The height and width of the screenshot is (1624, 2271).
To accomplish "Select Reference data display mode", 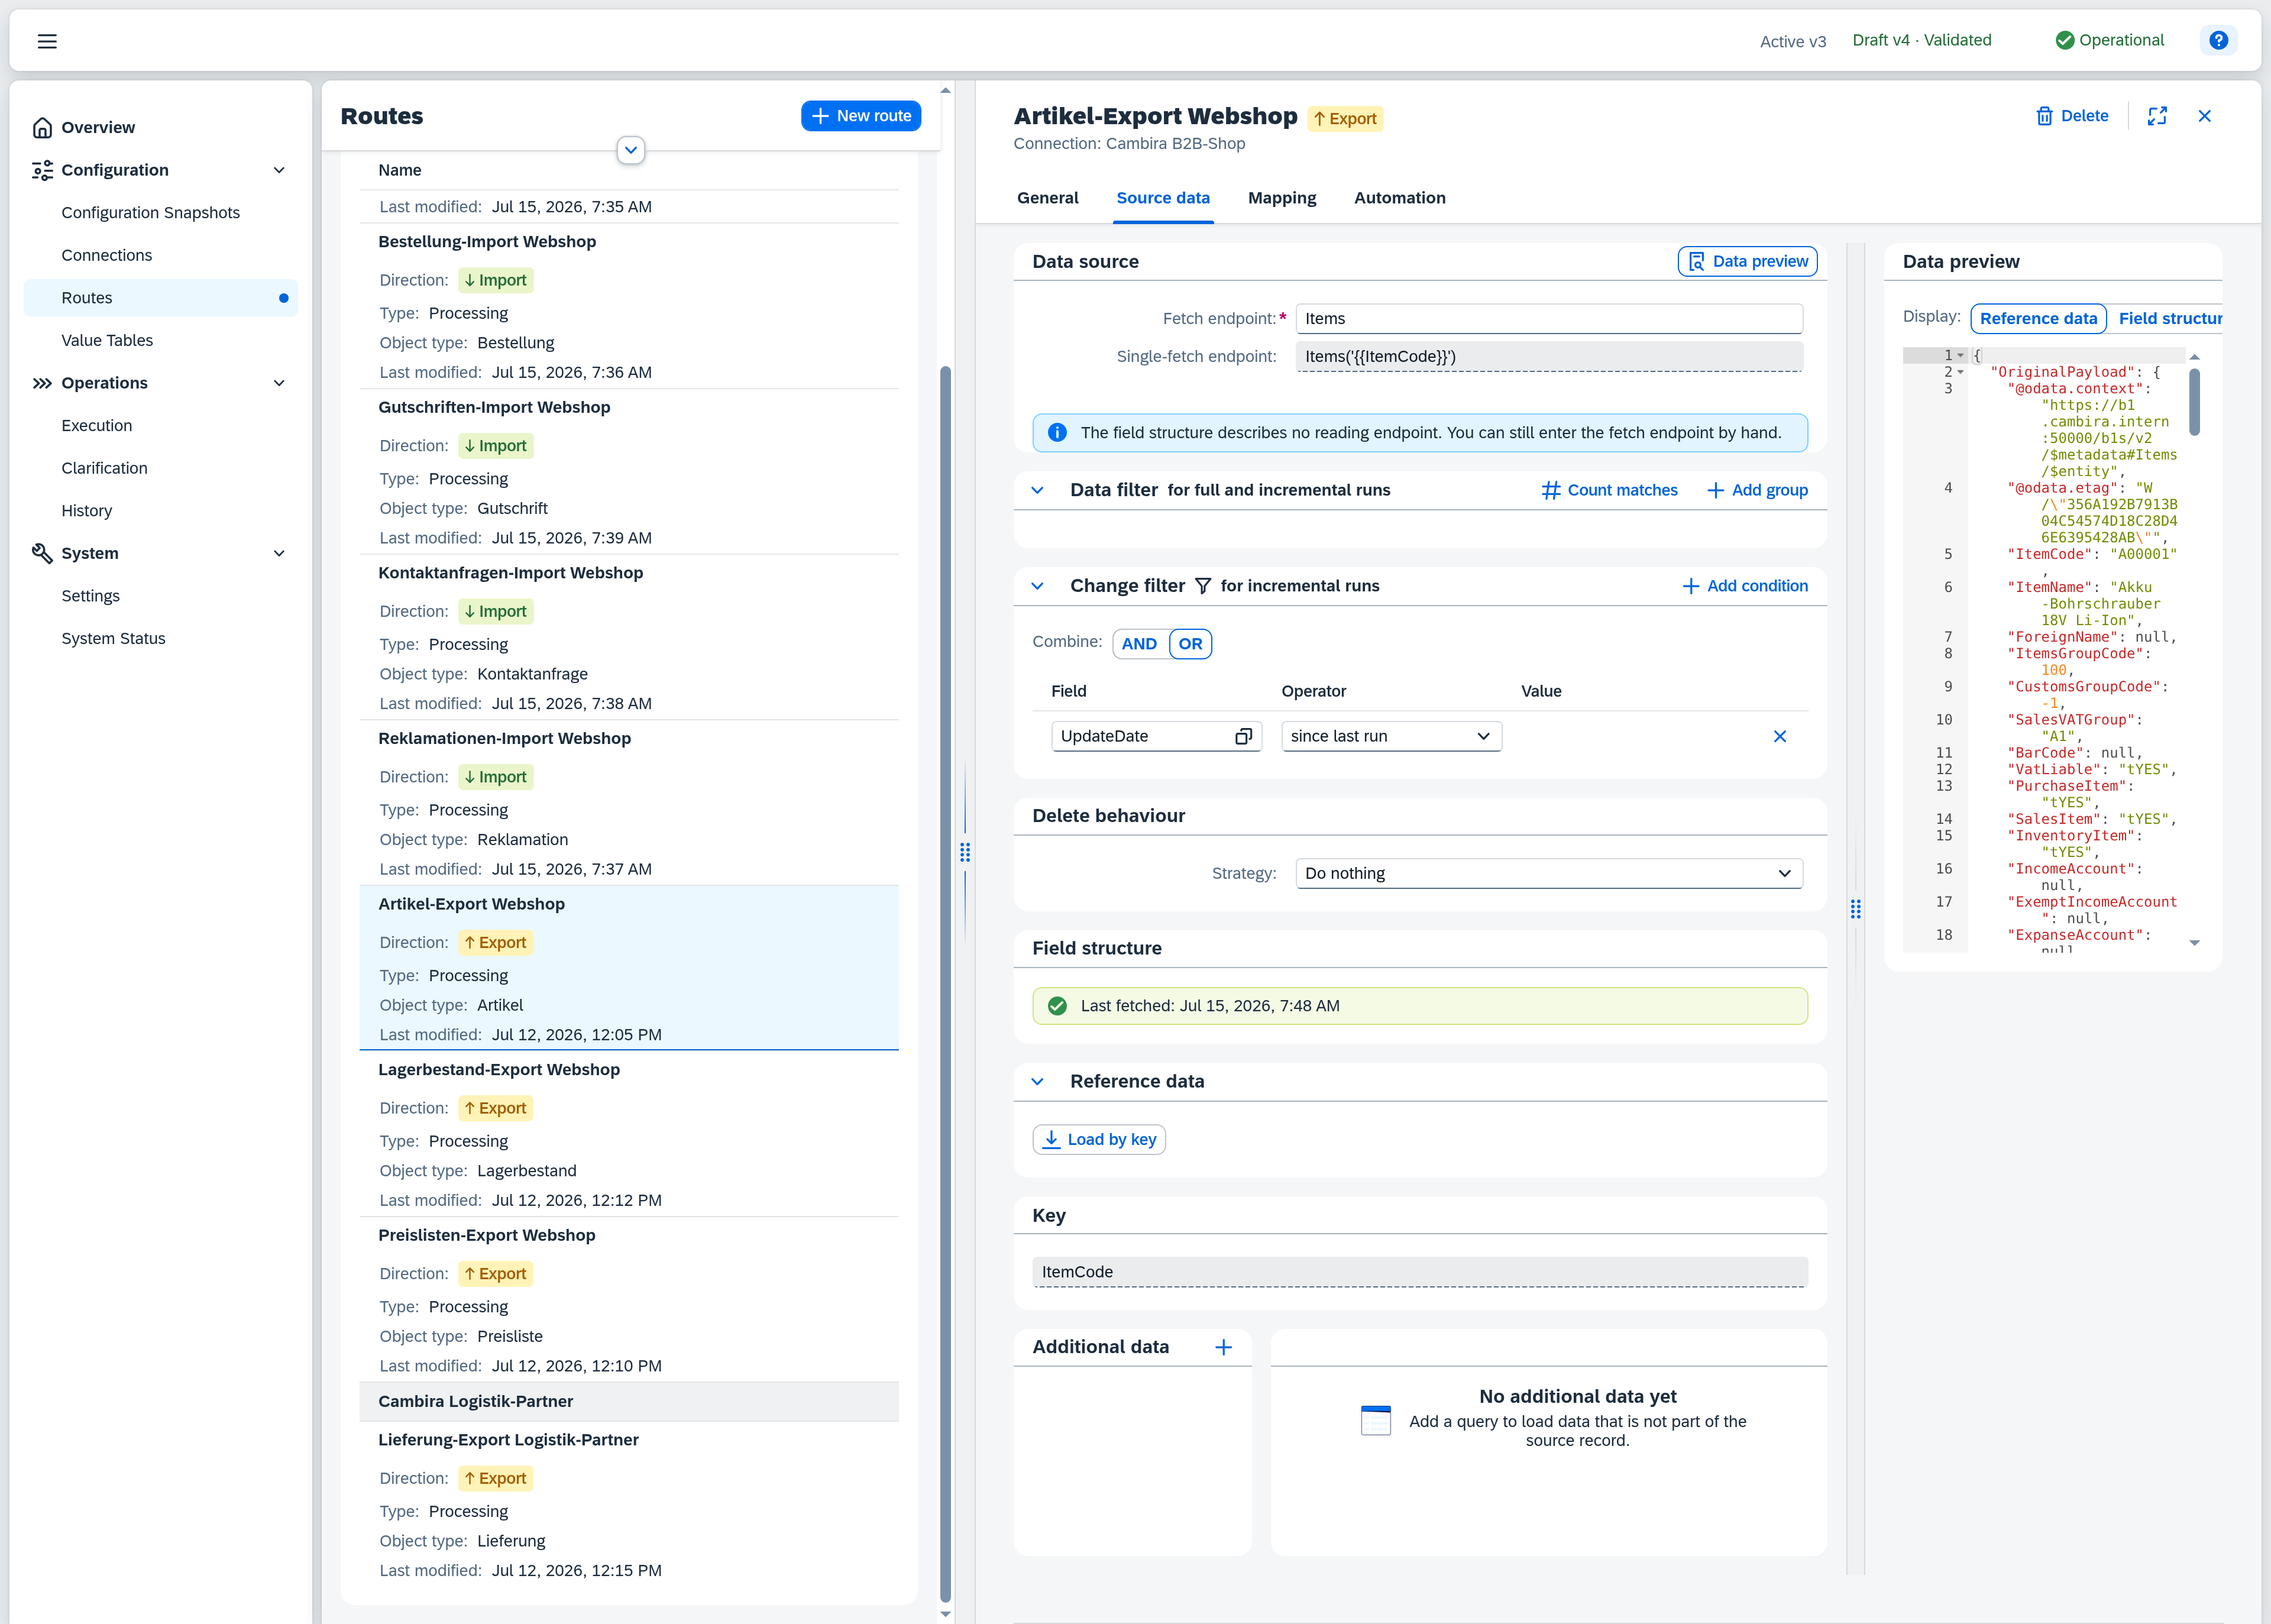I will [x=2038, y=318].
